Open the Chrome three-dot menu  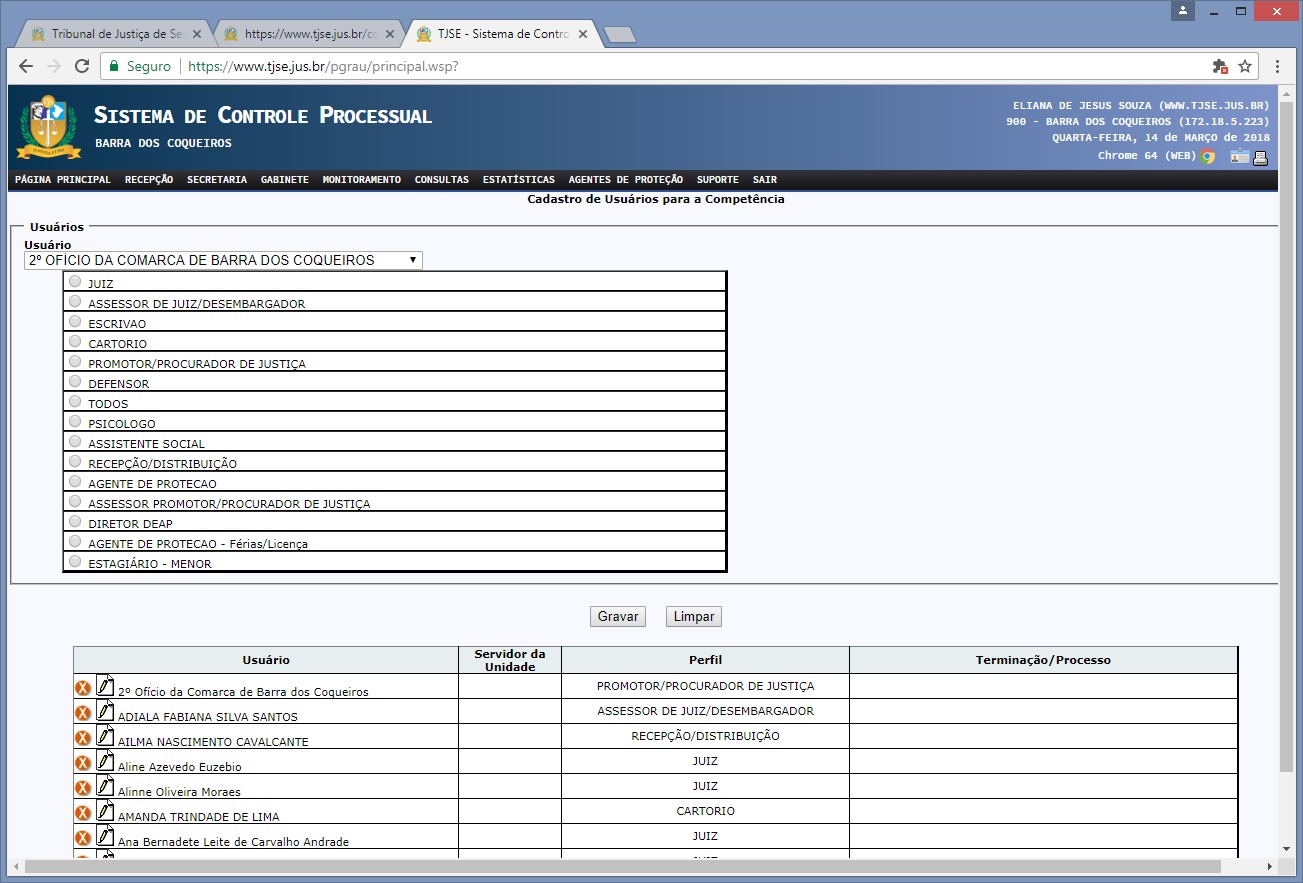1278,66
